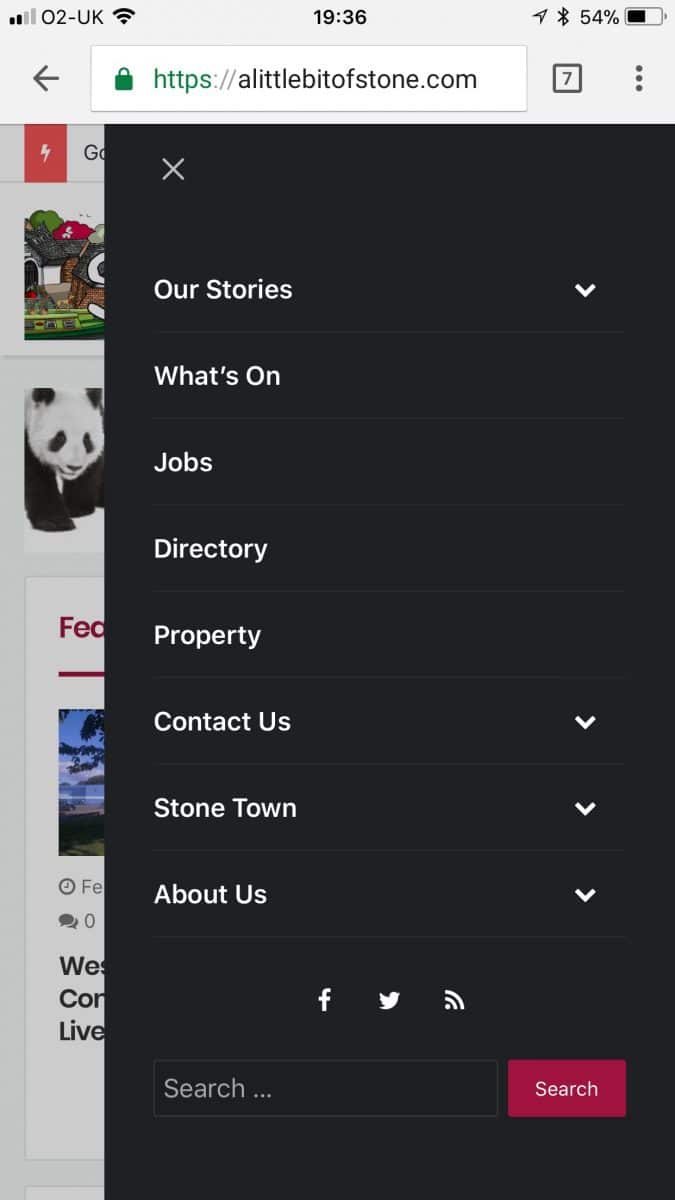Close the side menu with the X
675x1200 pixels.
(173, 169)
